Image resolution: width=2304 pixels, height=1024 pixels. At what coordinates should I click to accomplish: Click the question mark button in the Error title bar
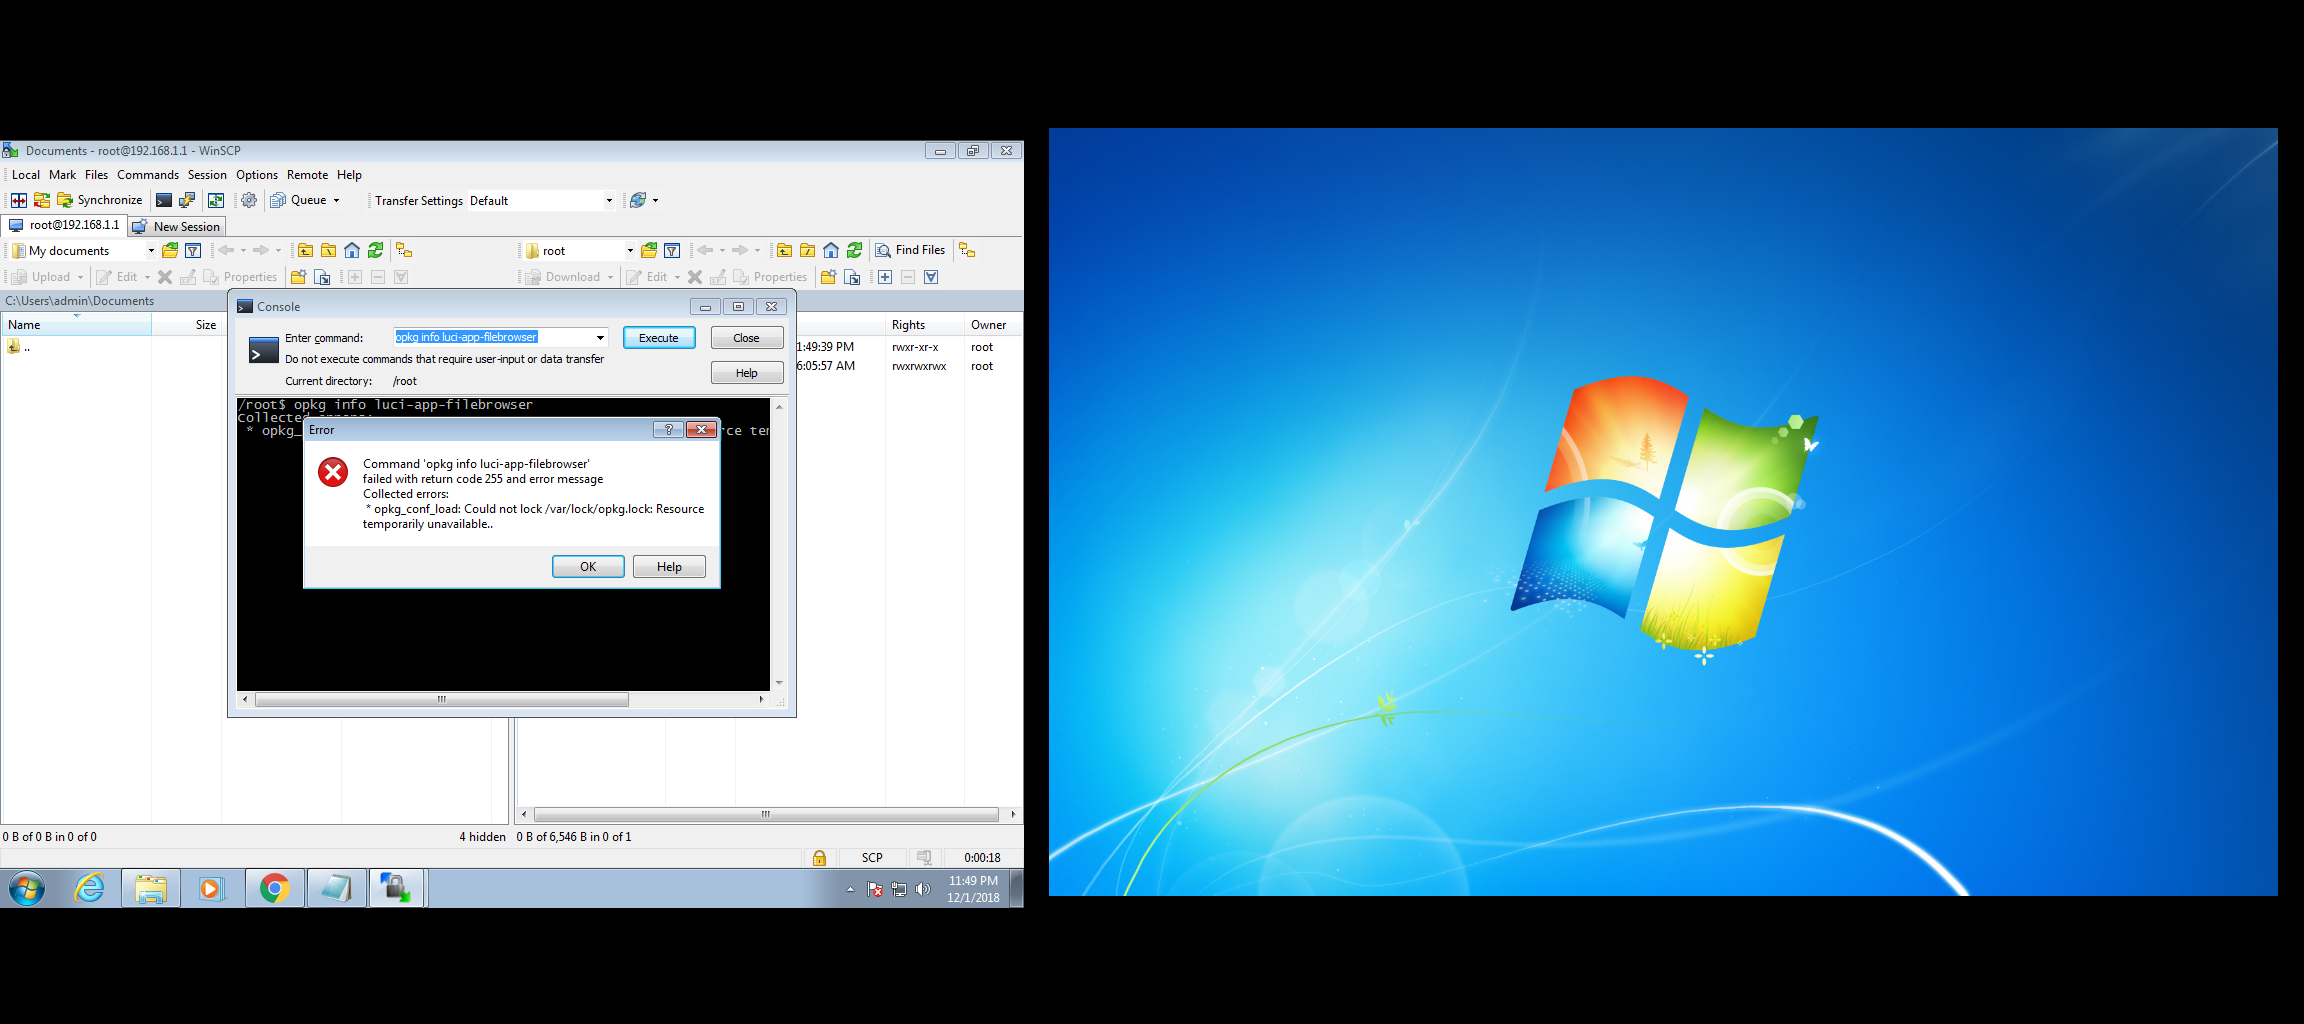point(668,430)
